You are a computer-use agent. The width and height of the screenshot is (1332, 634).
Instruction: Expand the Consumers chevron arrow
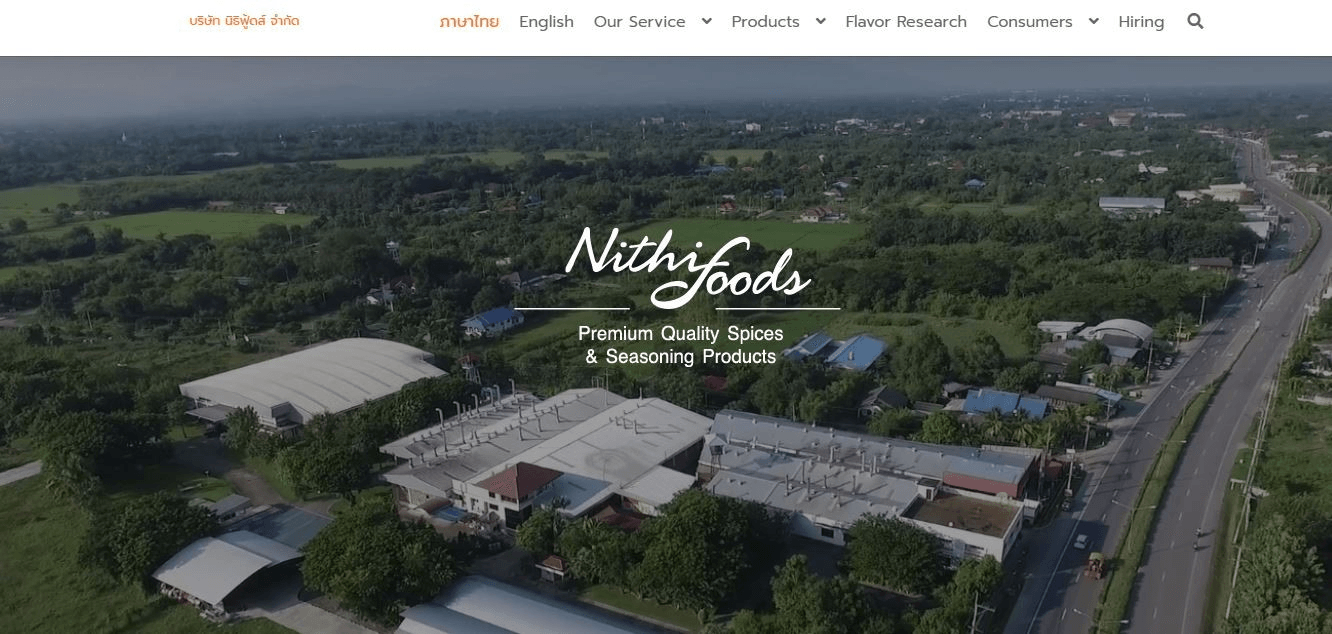(1093, 21)
